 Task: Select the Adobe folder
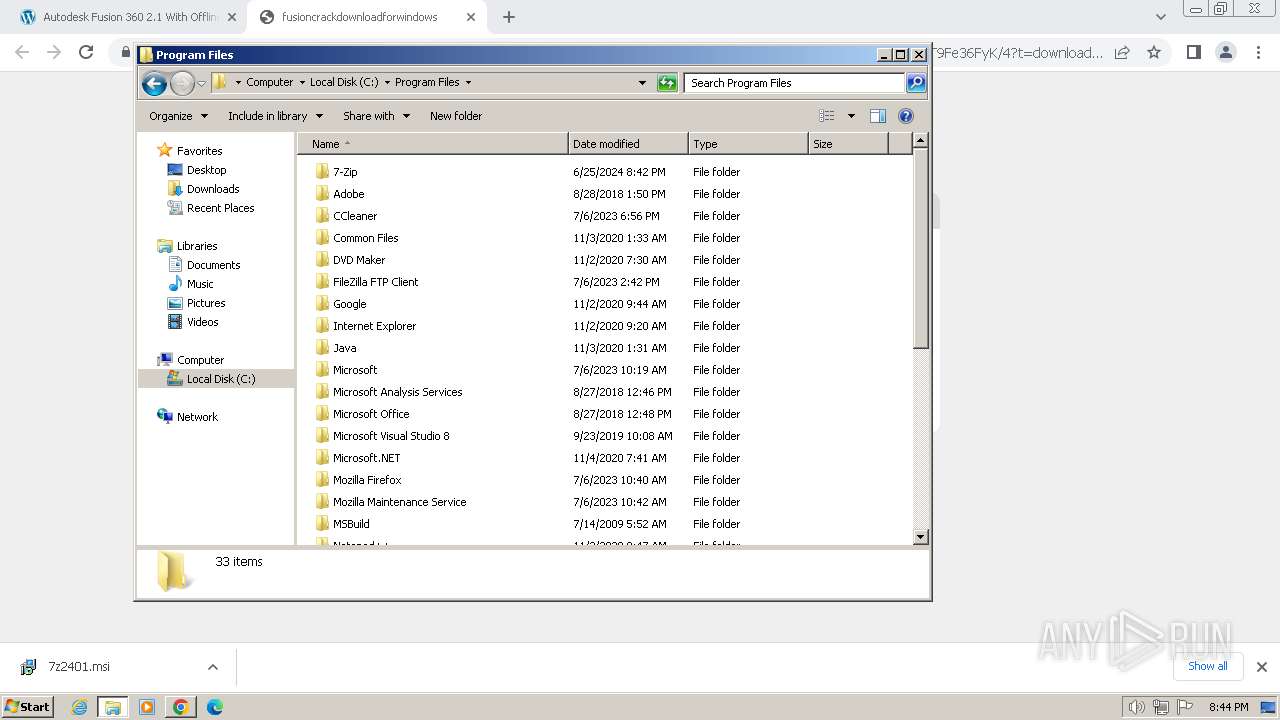[348, 194]
